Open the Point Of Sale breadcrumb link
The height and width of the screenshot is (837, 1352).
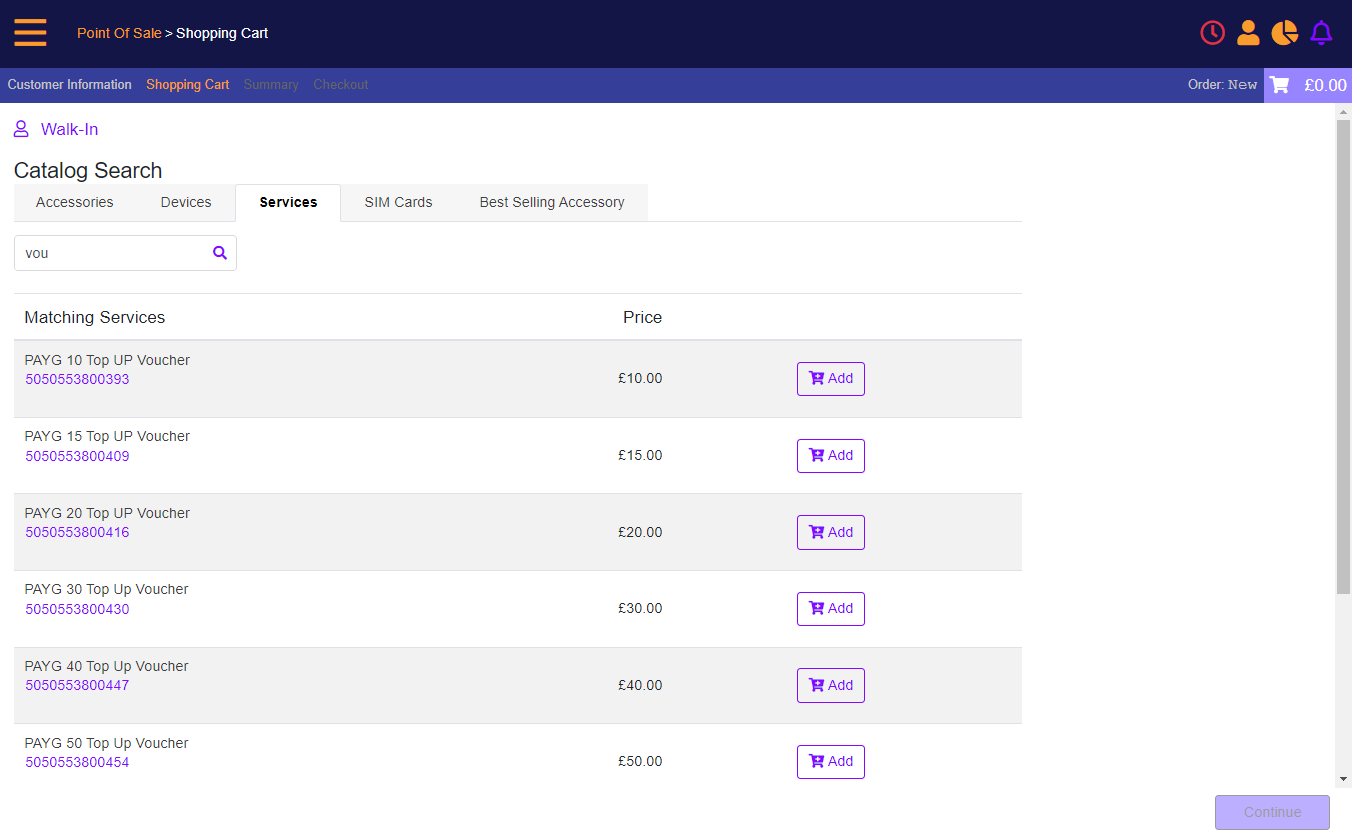tap(119, 33)
